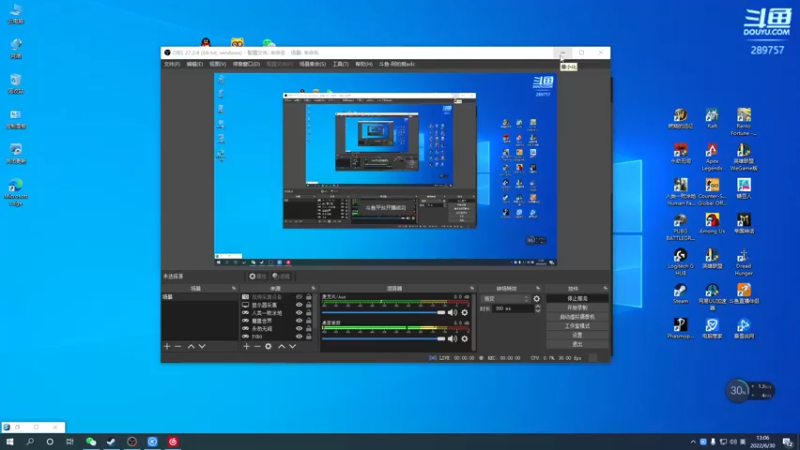Move the selected source down

click(x=292, y=346)
